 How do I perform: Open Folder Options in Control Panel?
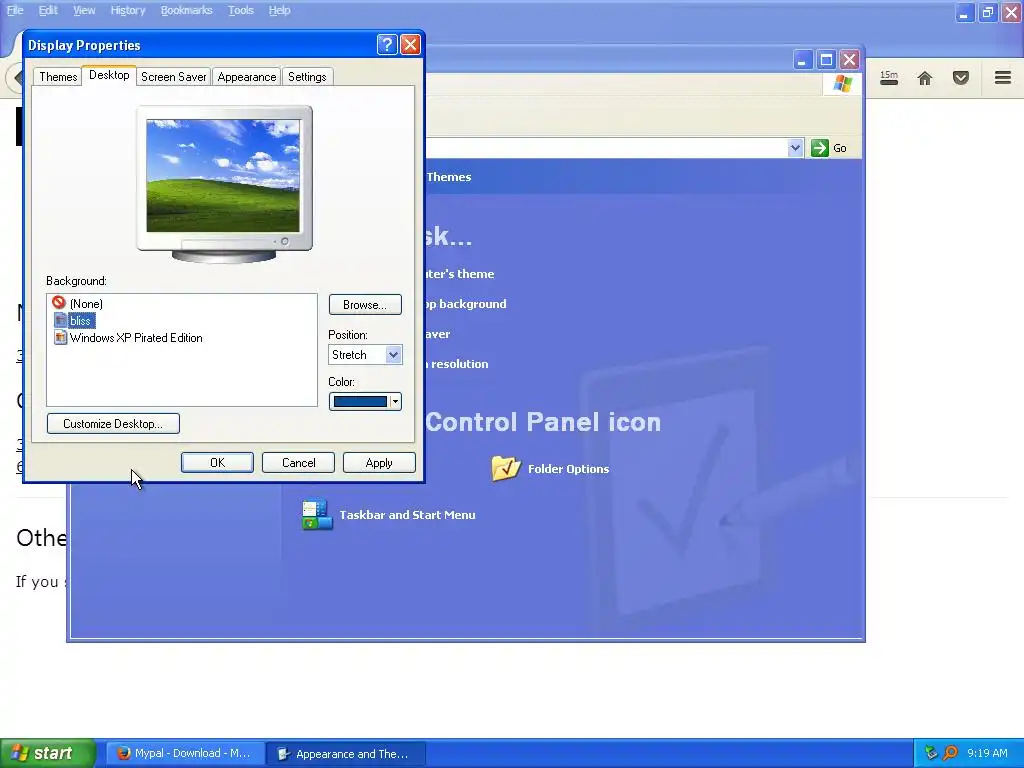568,469
